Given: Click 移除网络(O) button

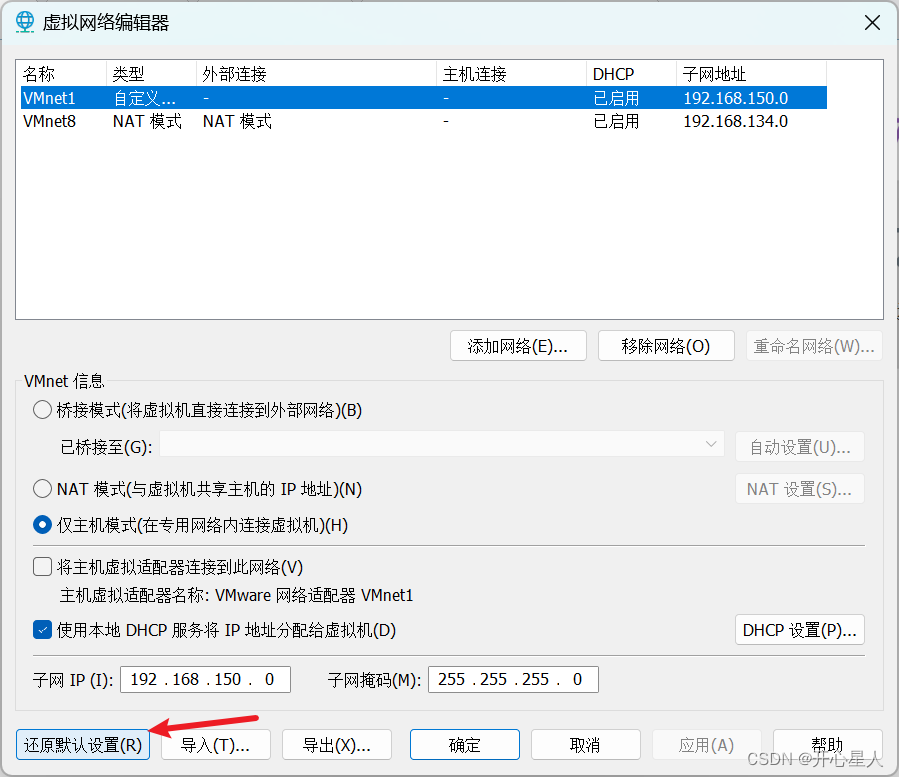Looking at the screenshot, I should click(666, 346).
